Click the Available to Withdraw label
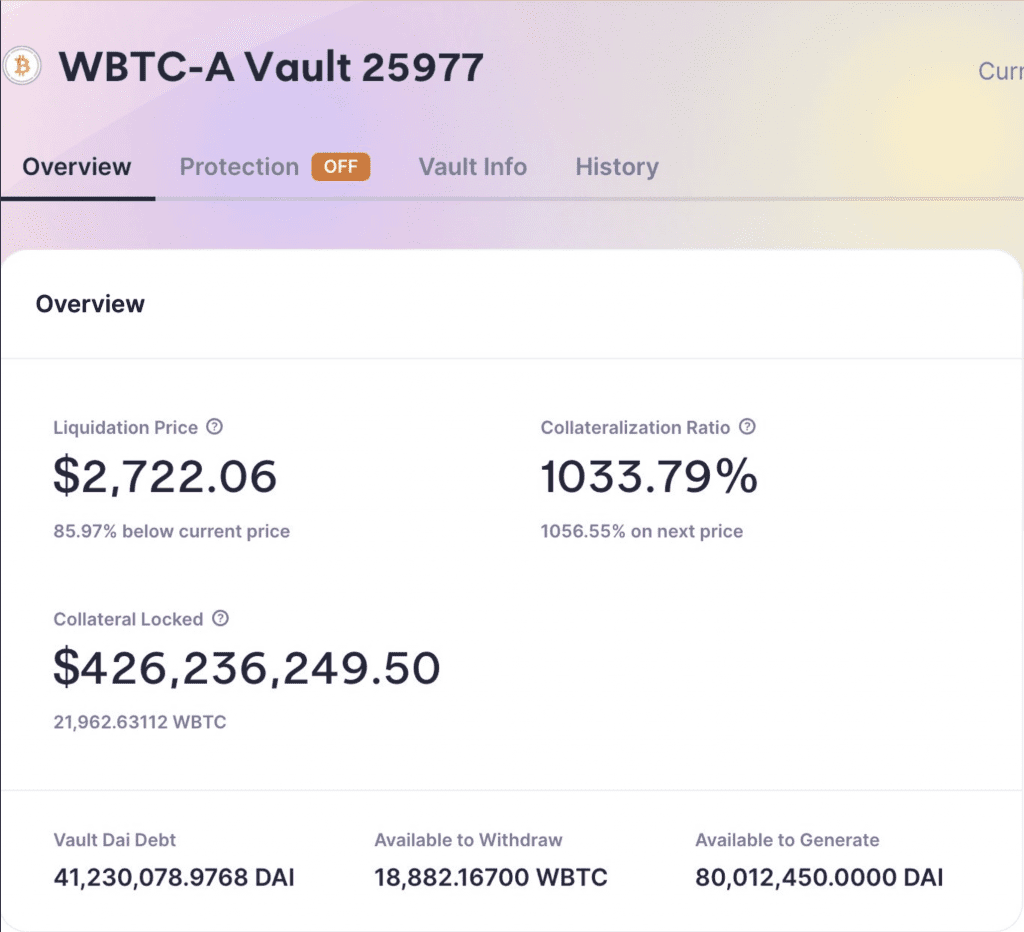Viewport: 1024px width, 932px height. [468, 840]
